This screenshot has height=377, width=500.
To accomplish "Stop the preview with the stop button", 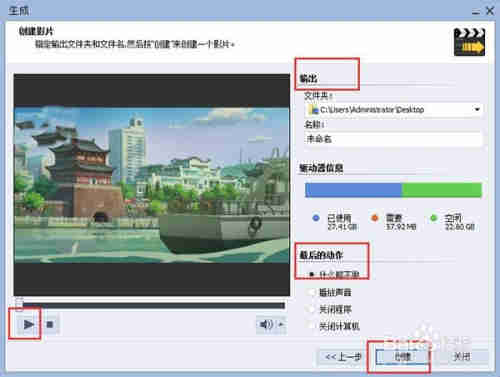I will point(50,324).
